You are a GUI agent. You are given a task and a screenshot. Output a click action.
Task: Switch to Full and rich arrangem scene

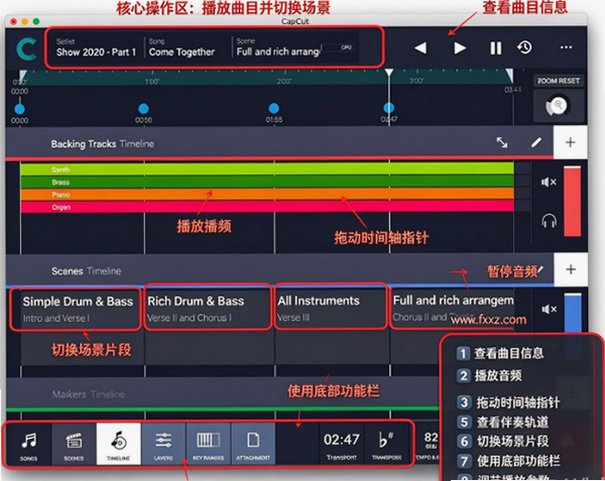point(453,307)
